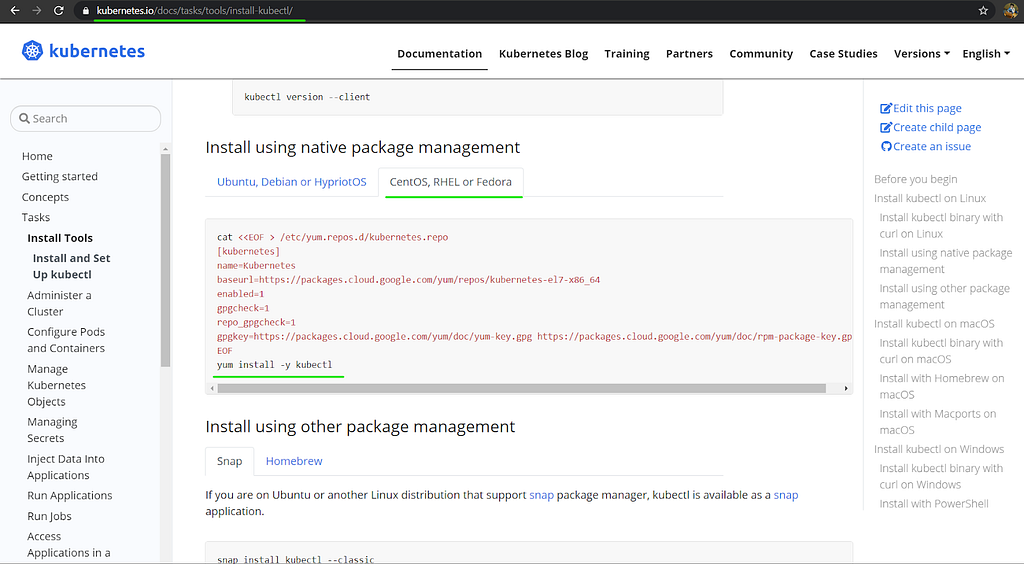Image resolution: width=1024 pixels, height=564 pixels.
Task: Open the Case Studies nav link
Action: pos(843,54)
